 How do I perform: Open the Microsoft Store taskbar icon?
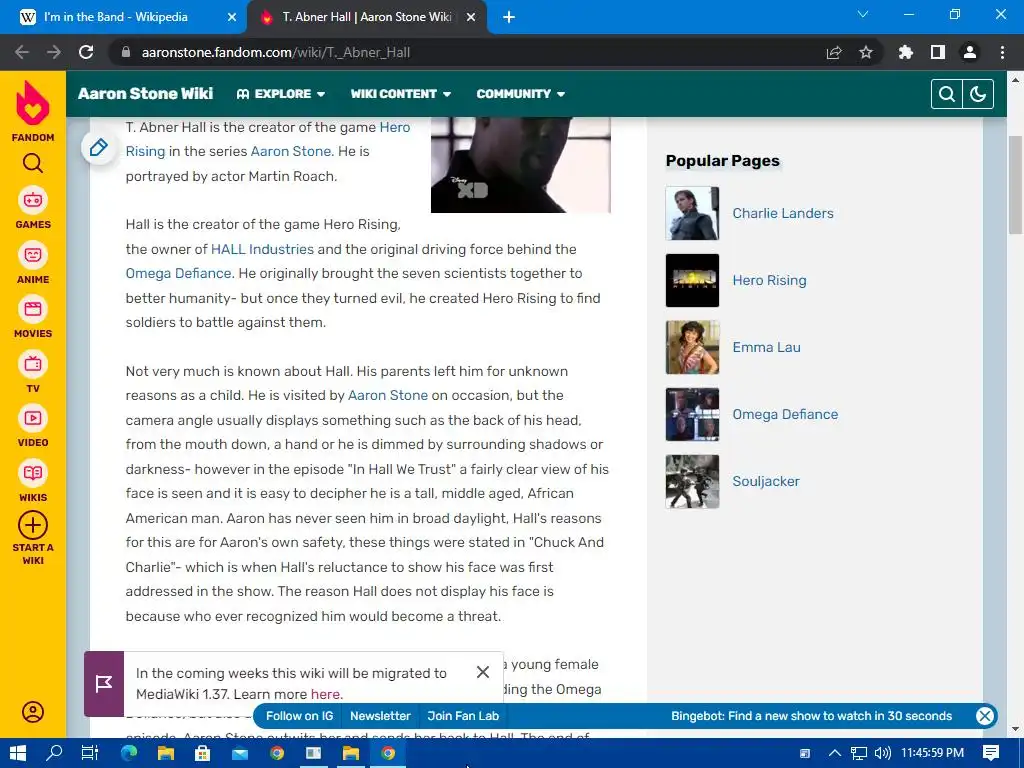tap(202, 753)
